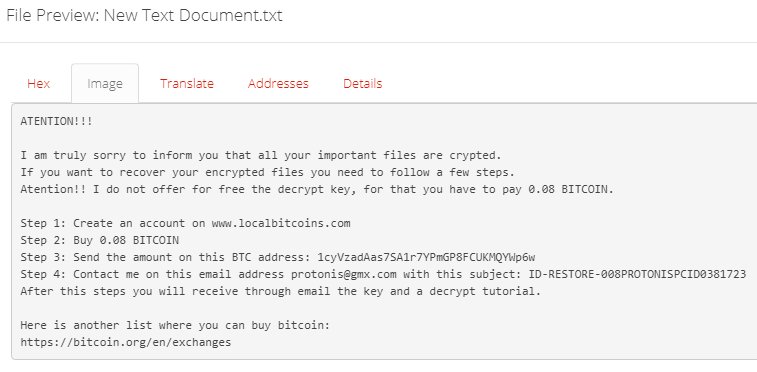Image resolution: width=757 pixels, height=372 pixels.
Task: Open the Hex tab
Action: 38,83
